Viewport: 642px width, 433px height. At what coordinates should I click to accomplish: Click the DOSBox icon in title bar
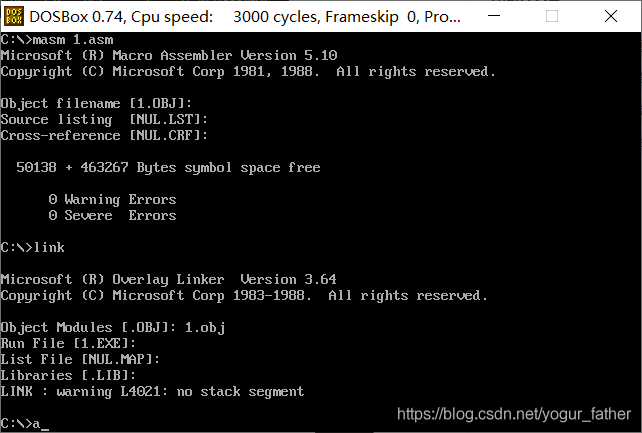14,16
